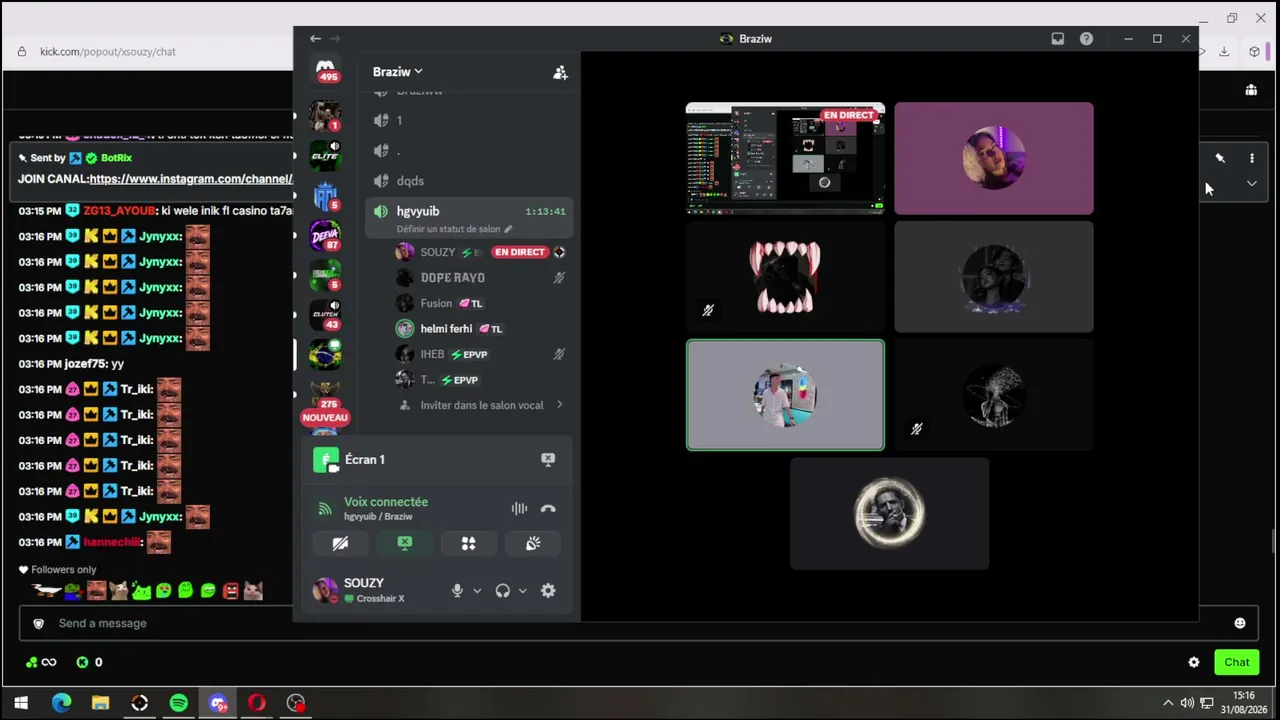Viewport: 1280px width, 720px height.
Task: Open the NOUVEAU unread mentions pill
Action: pos(325,418)
